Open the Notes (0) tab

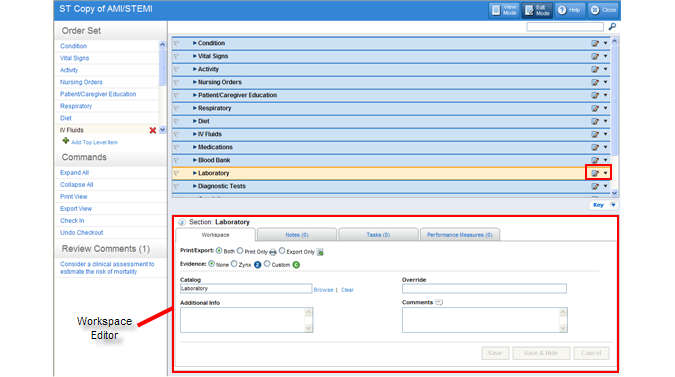point(297,235)
